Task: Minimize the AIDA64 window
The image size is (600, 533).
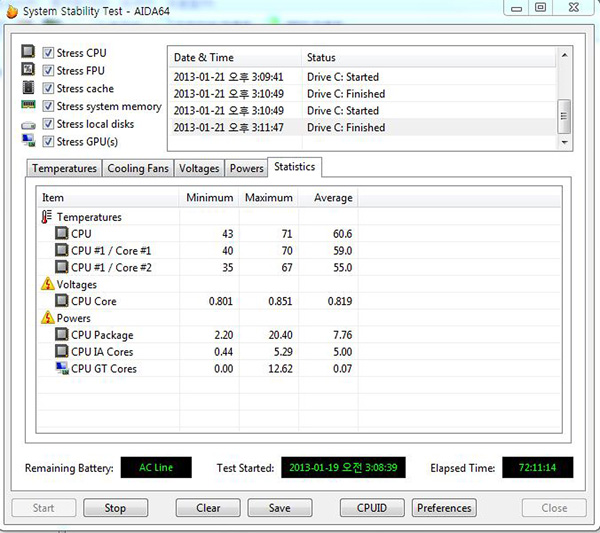Action: (x=516, y=8)
